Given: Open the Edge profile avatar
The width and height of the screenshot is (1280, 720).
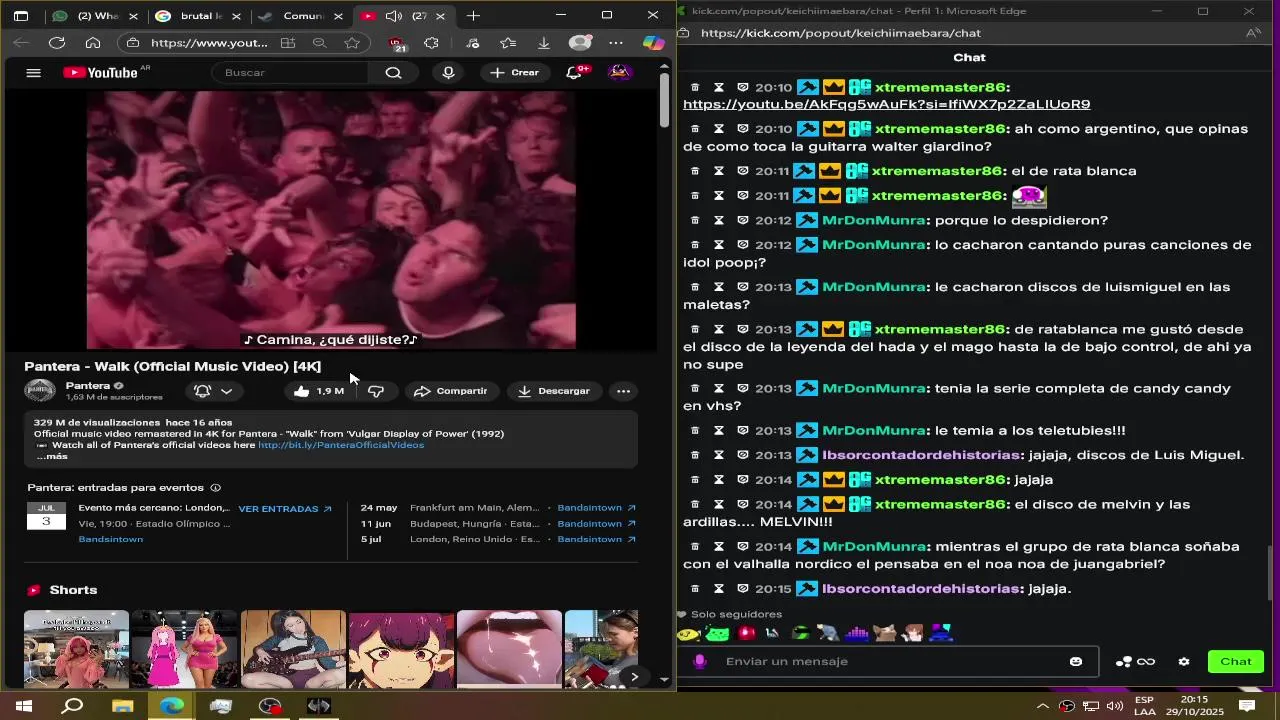Looking at the screenshot, I should [580, 43].
